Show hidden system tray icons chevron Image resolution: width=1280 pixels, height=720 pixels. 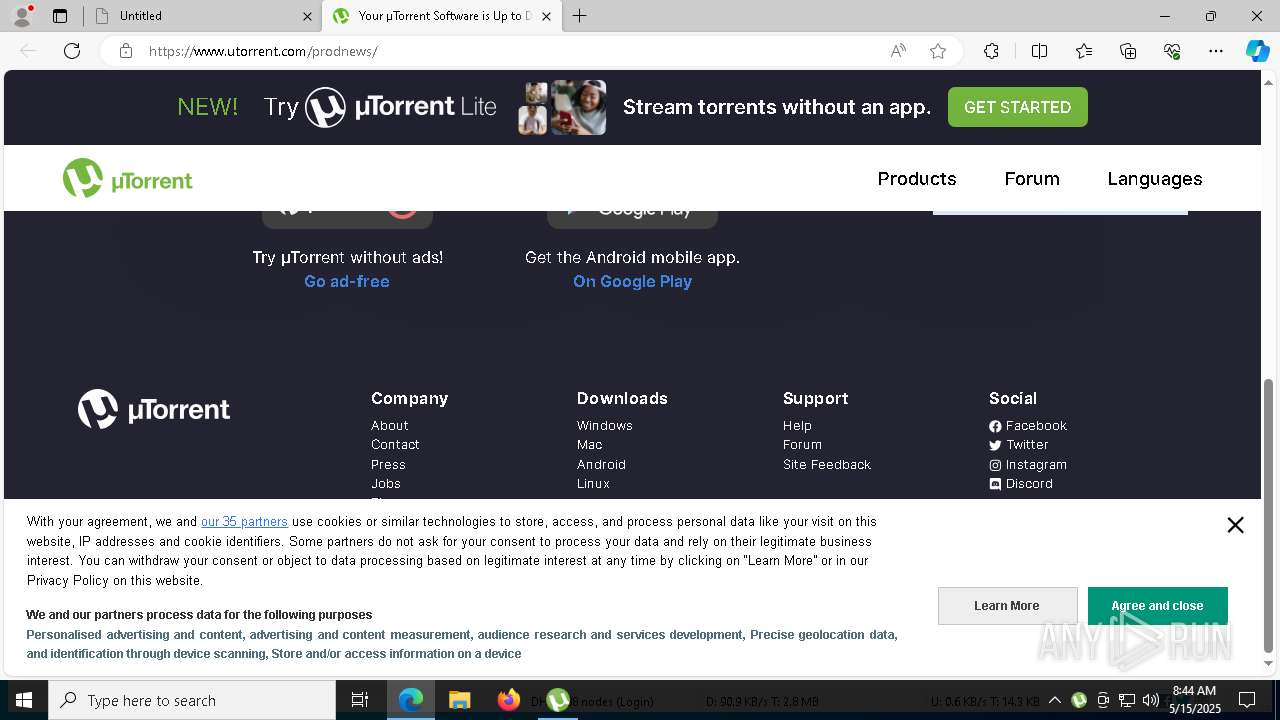click(1055, 700)
